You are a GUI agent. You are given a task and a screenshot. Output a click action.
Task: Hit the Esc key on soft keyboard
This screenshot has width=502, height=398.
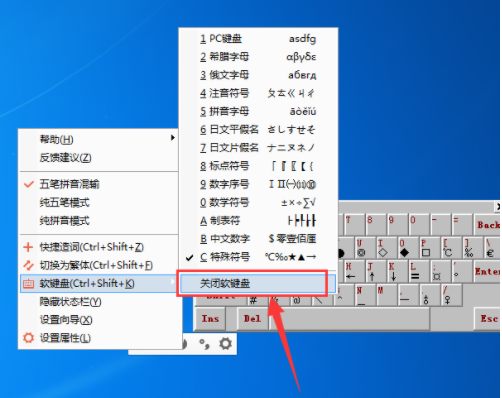488,319
